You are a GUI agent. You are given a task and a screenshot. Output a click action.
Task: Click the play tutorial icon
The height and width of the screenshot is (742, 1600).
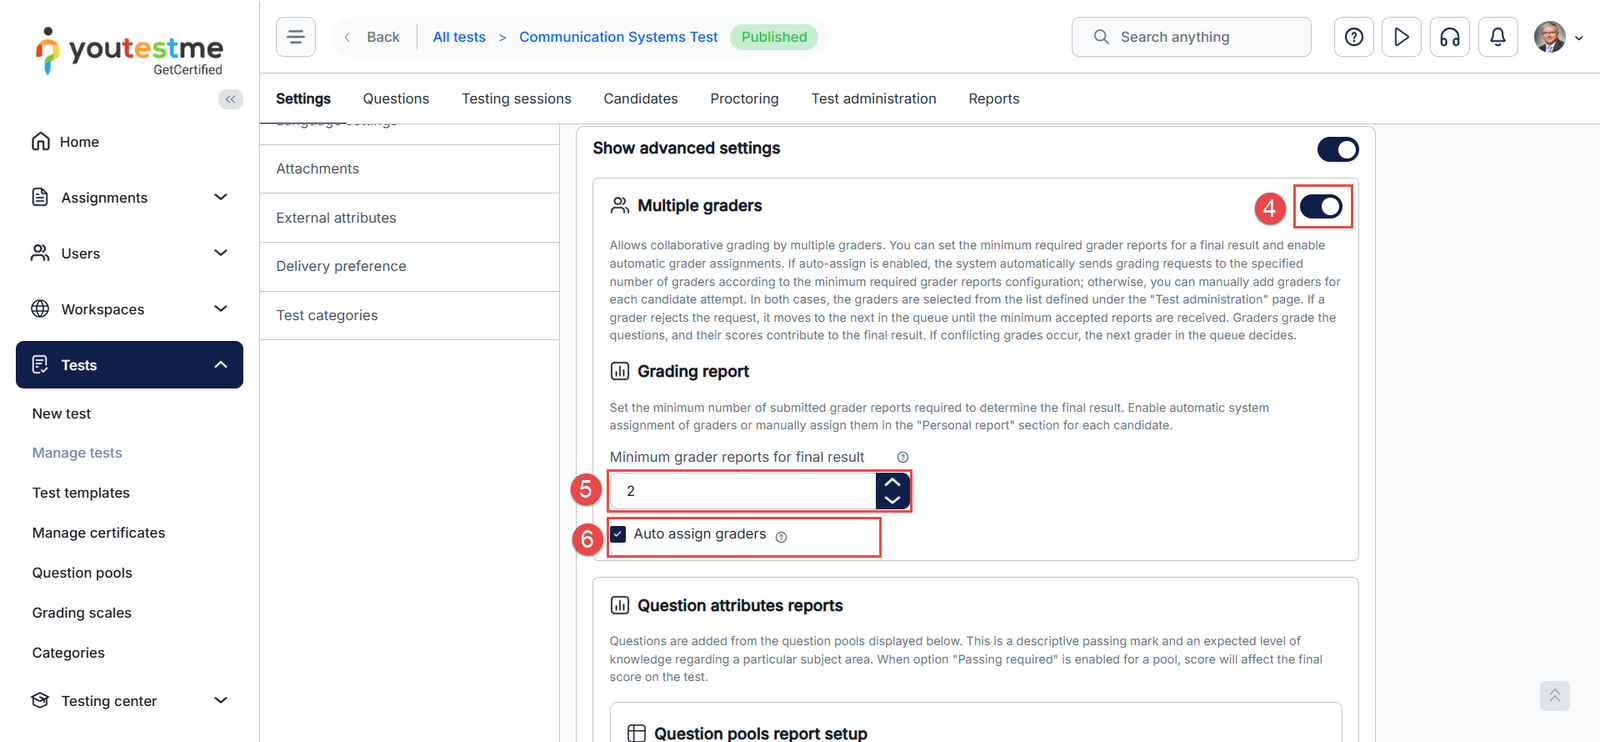[x=1401, y=37]
